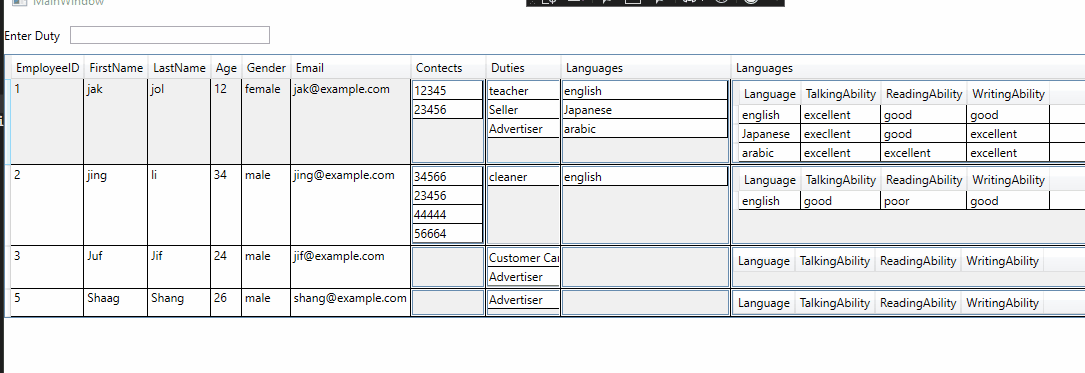
Task: Click the Enter Duty text box
Action: coord(170,35)
